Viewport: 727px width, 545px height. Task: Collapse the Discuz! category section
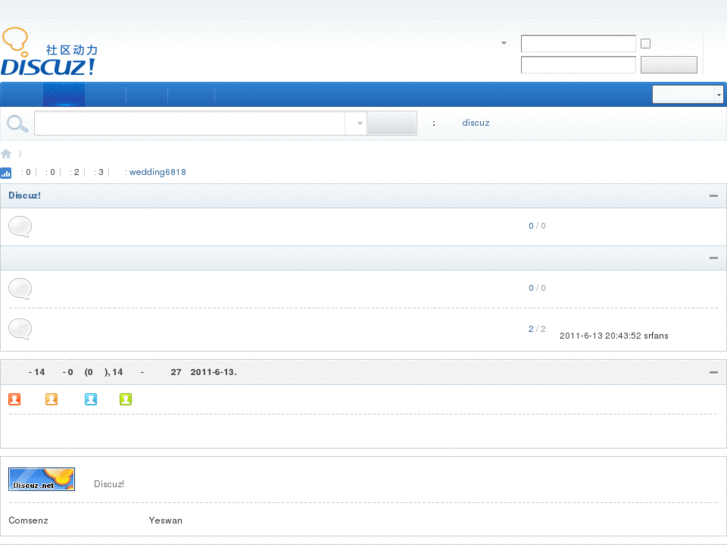coord(714,196)
